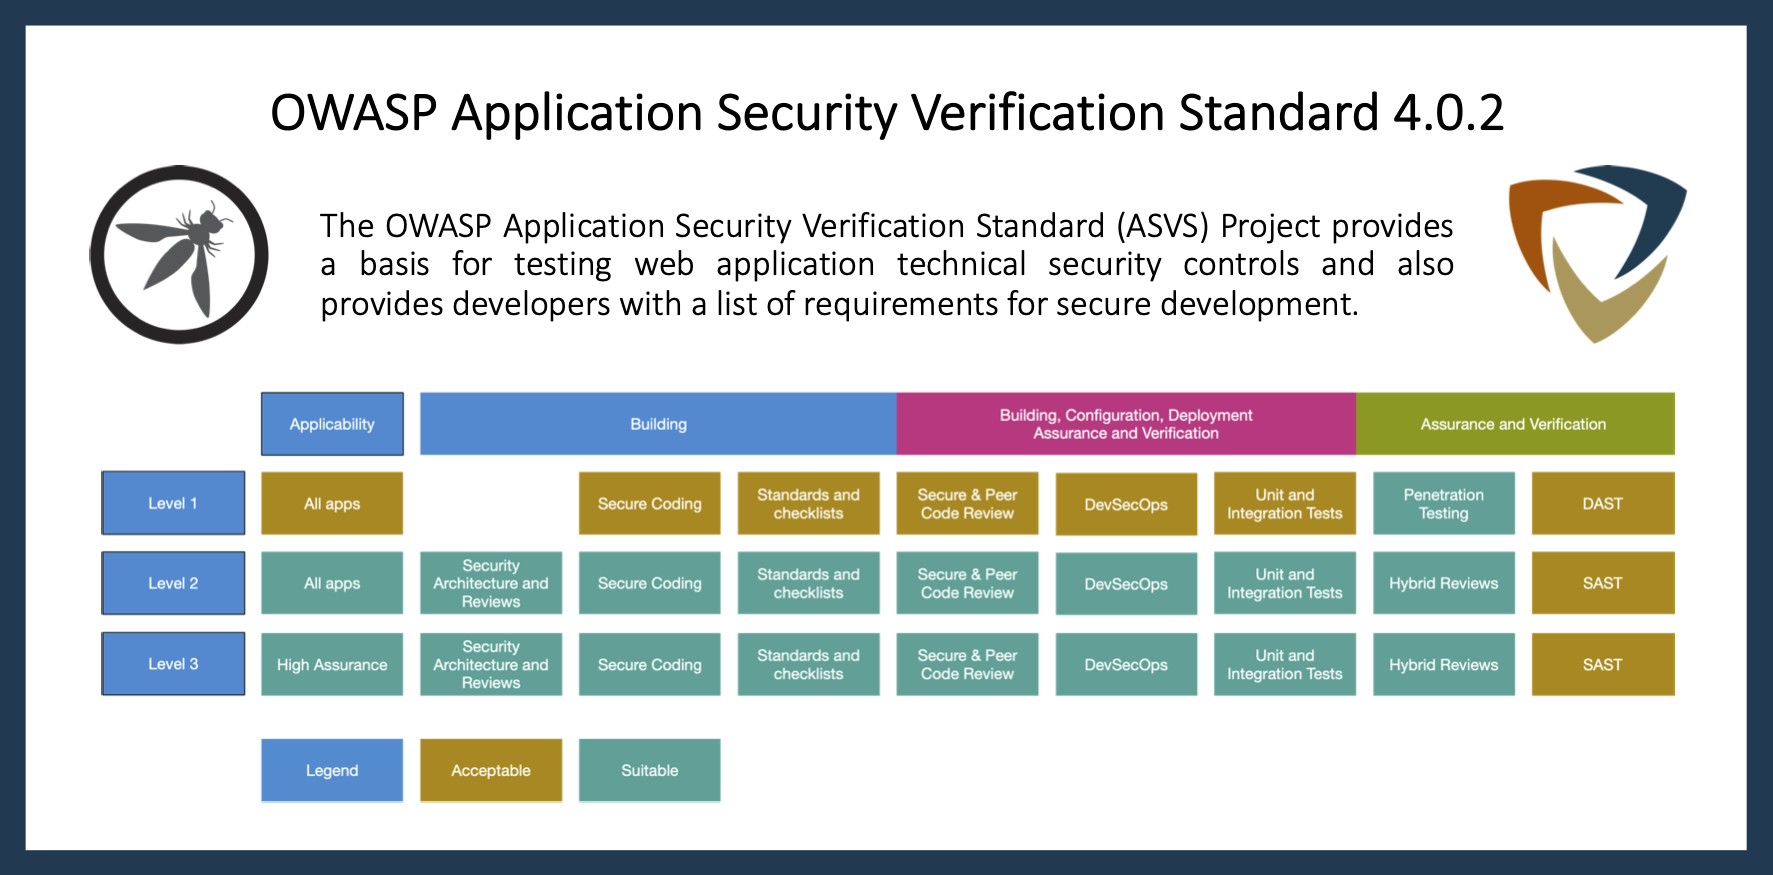
Task: Select the Applicability header box
Action: [332, 424]
